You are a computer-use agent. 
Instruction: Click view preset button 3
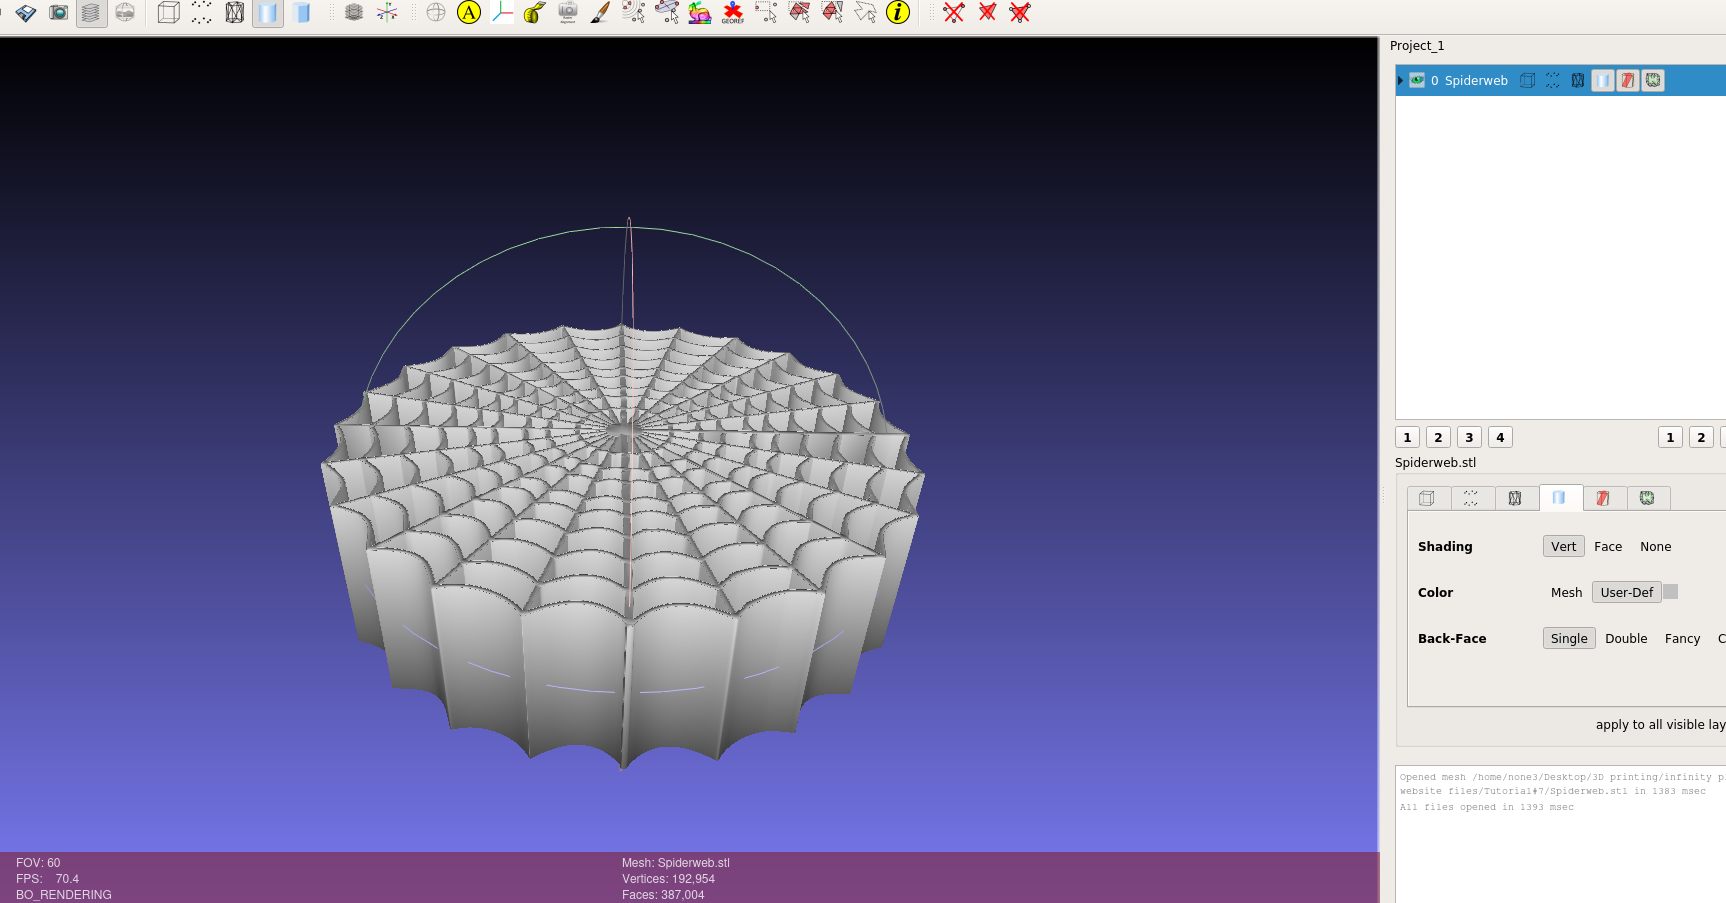1469,438
